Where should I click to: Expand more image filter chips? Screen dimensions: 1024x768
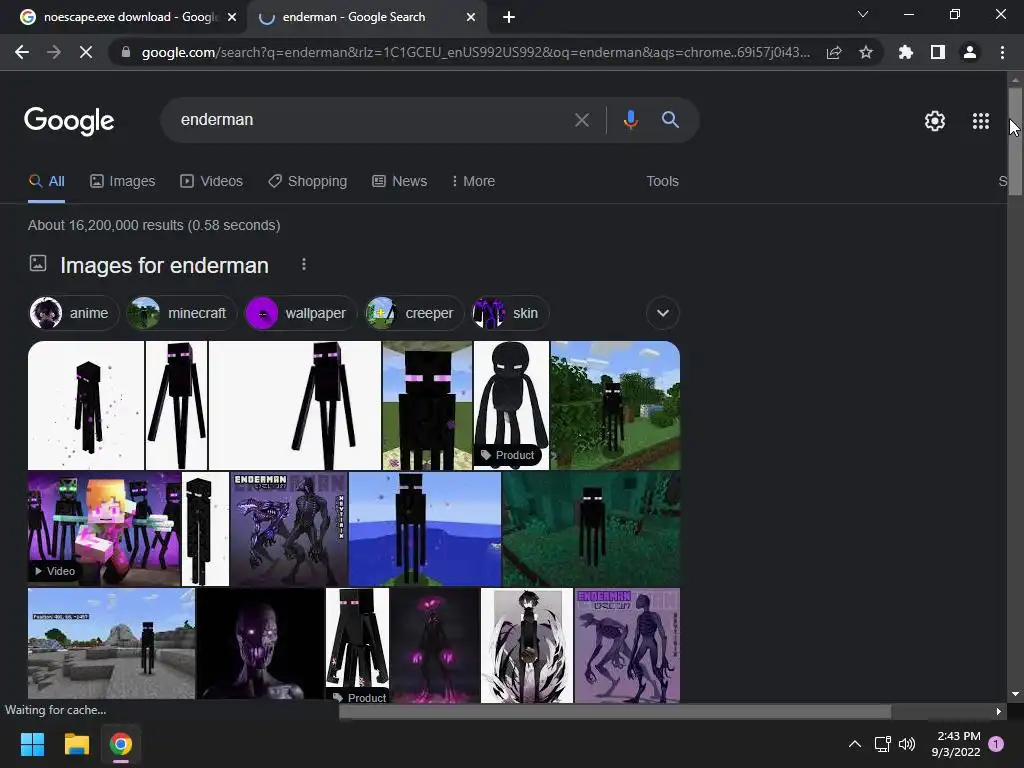click(x=662, y=313)
